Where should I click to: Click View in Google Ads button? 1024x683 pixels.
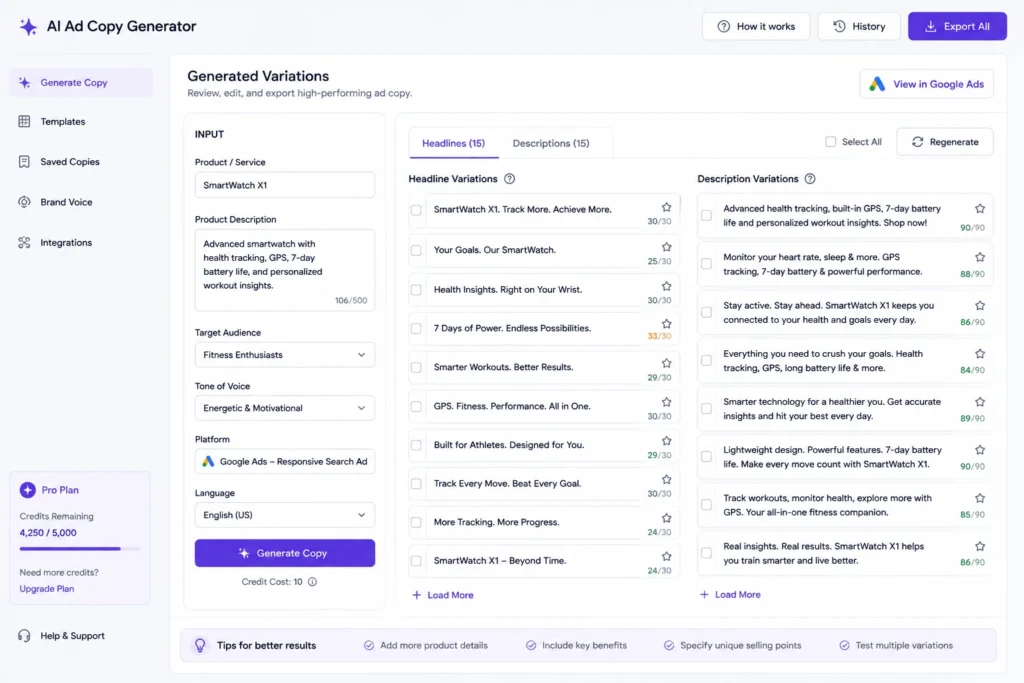pyautogui.click(x=927, y=84)
